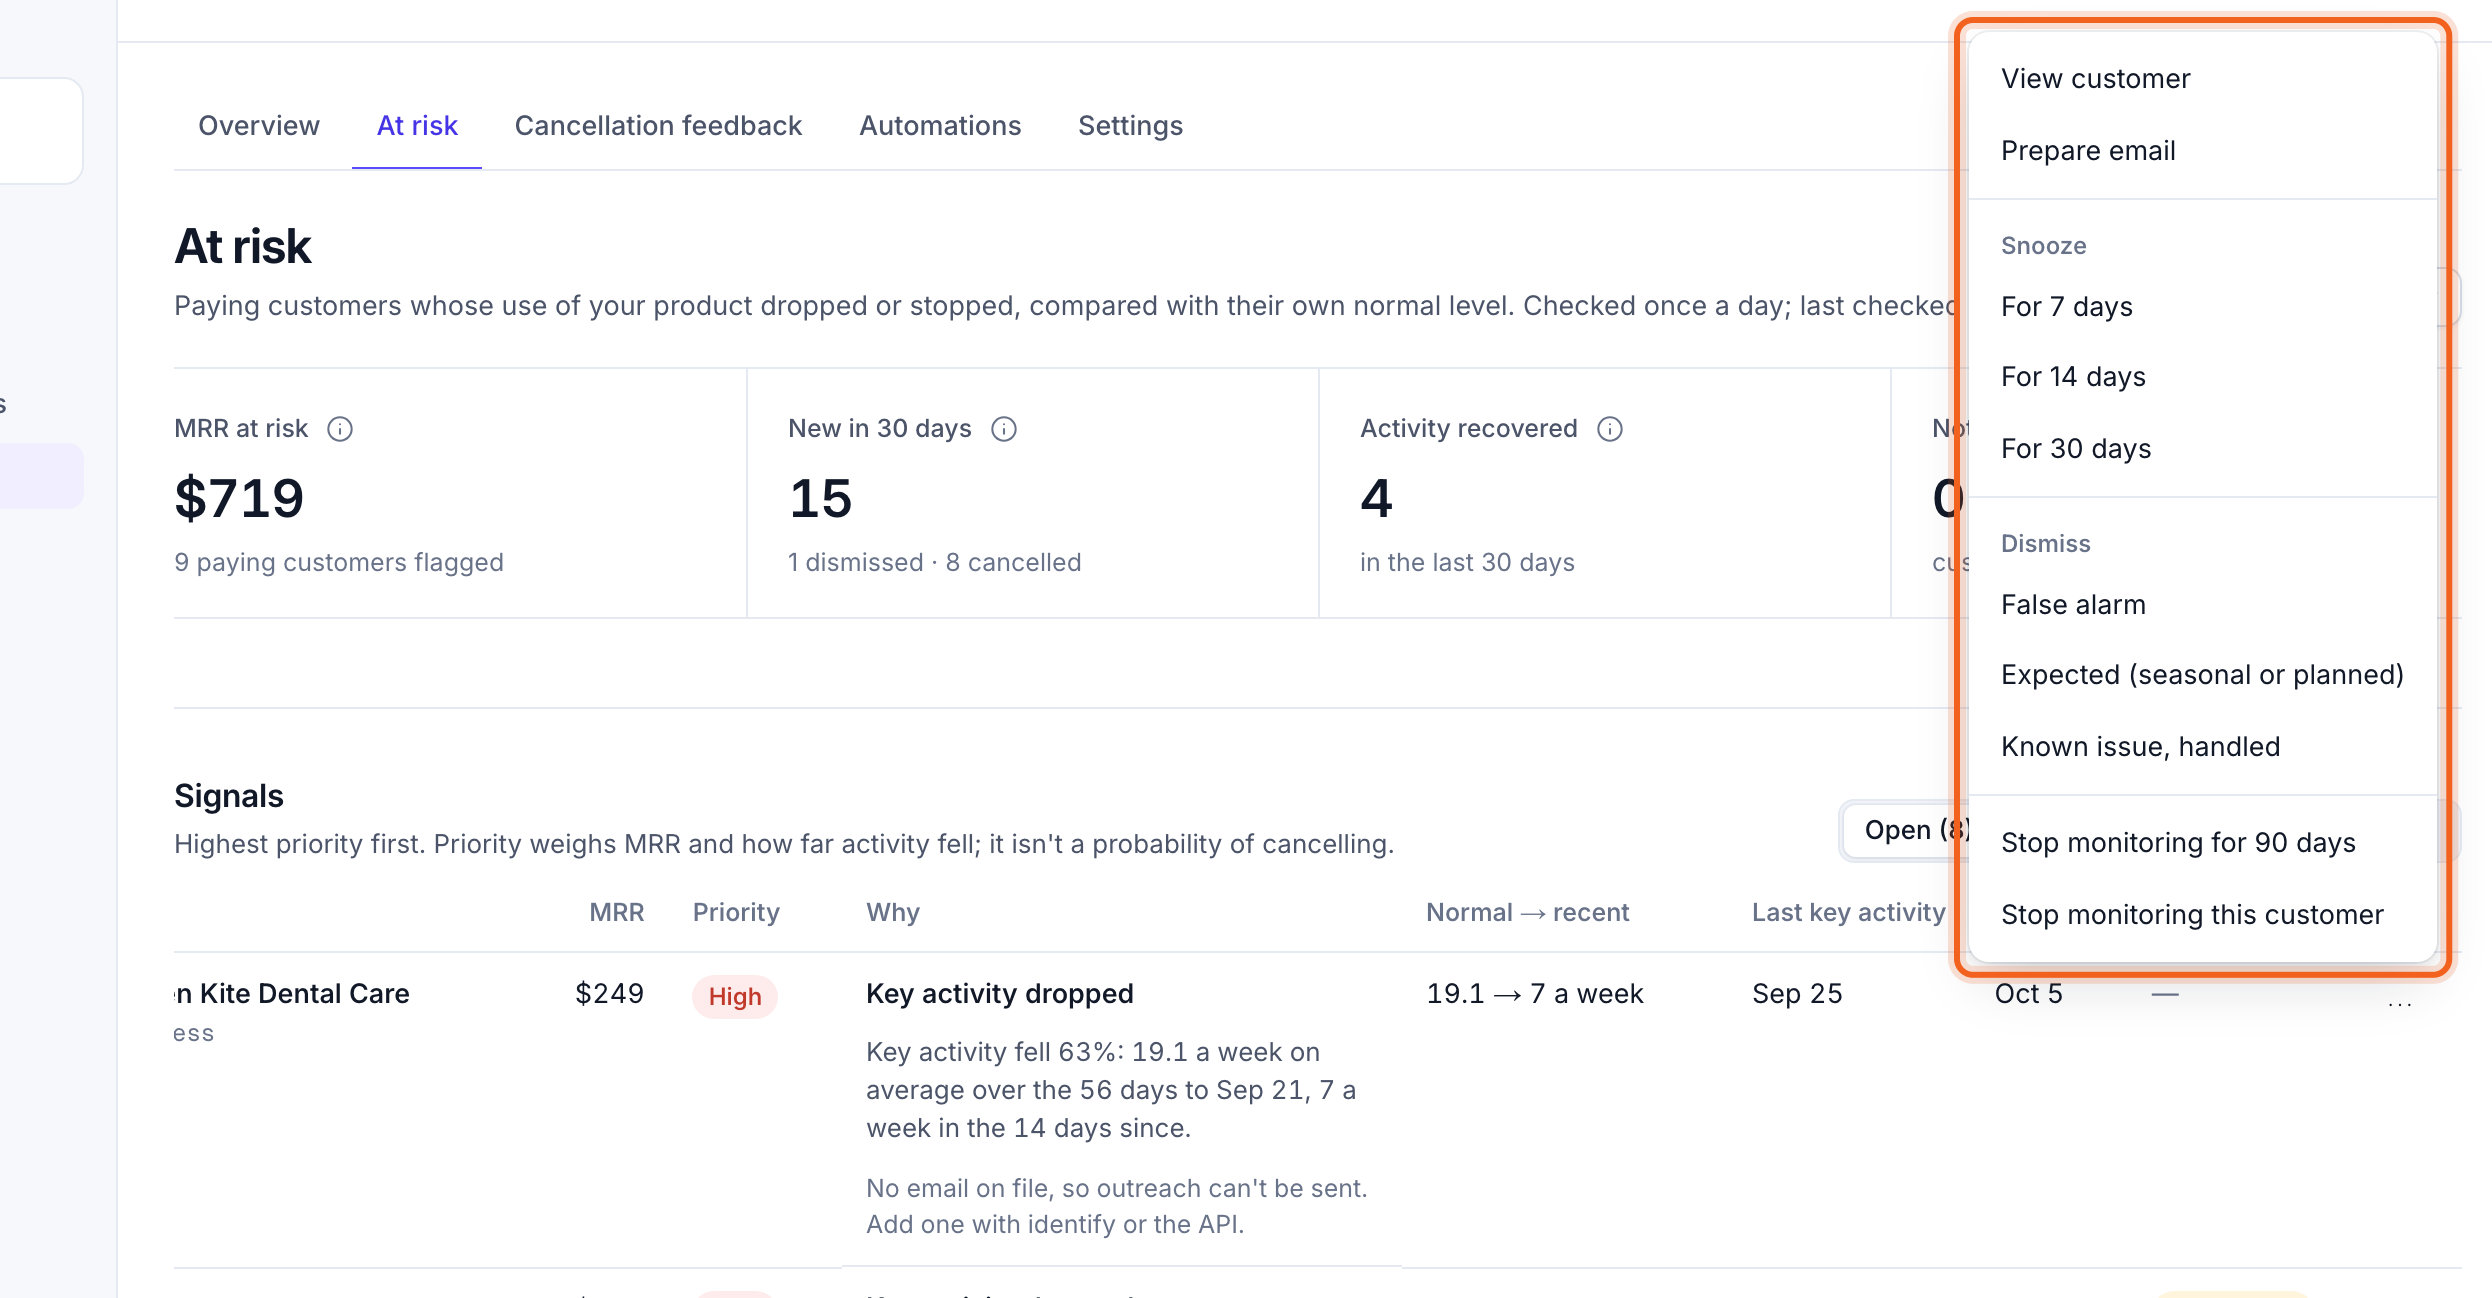Click the Activity recovered info icon
2492x1298 pixels.
pyautogui.click(x=1610, y=429)
